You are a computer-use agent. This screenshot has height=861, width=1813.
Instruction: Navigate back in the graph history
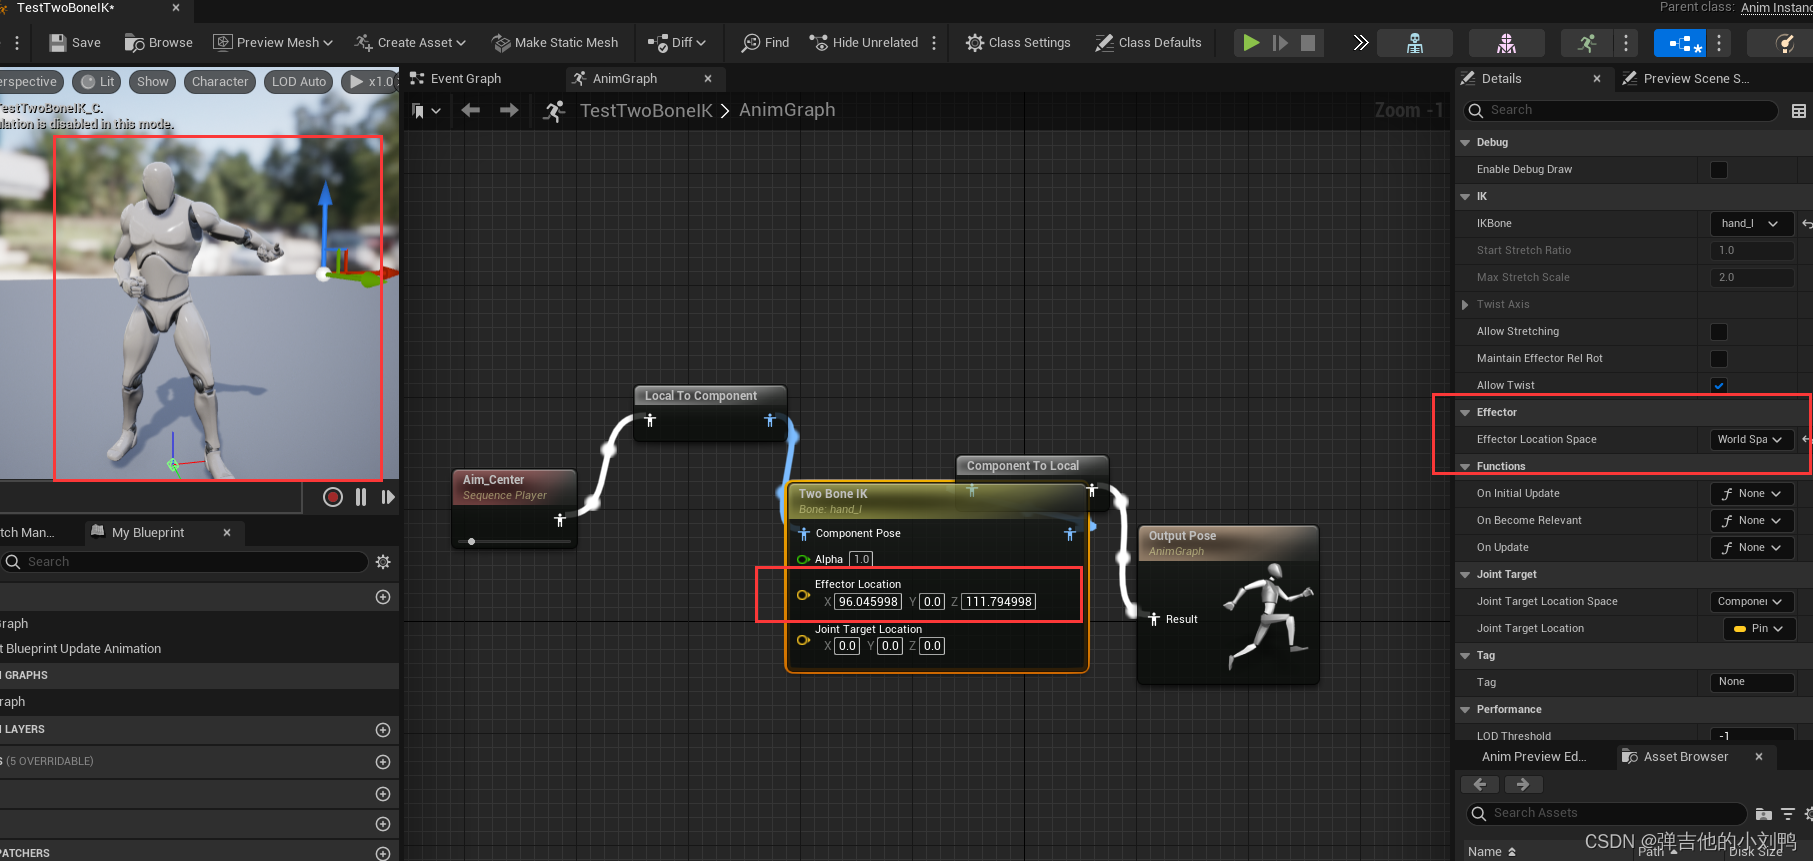(x=471, y=111)
